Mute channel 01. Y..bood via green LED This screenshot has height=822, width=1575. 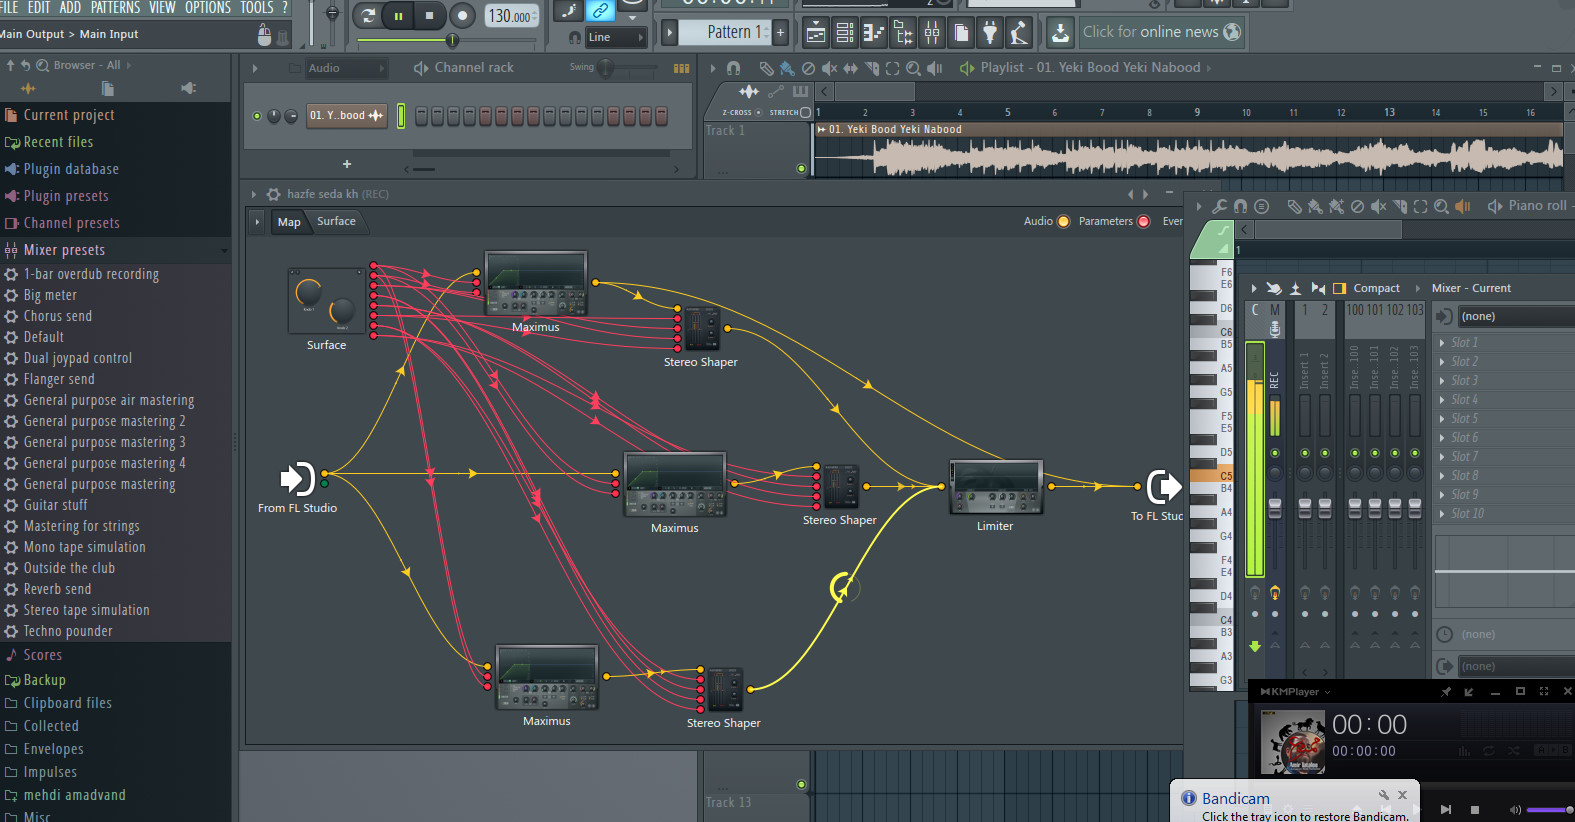coord(257,116)
